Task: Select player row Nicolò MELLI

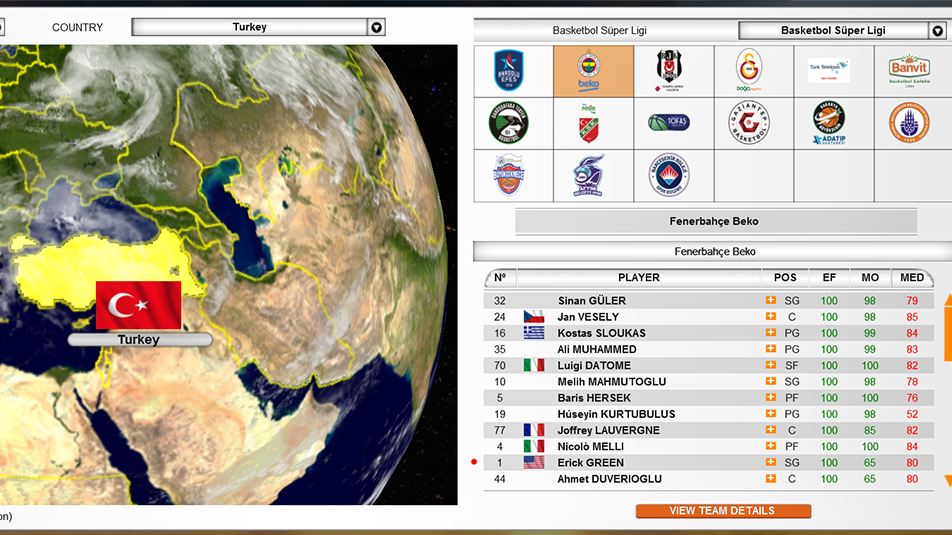Action: tap(709, 446)
